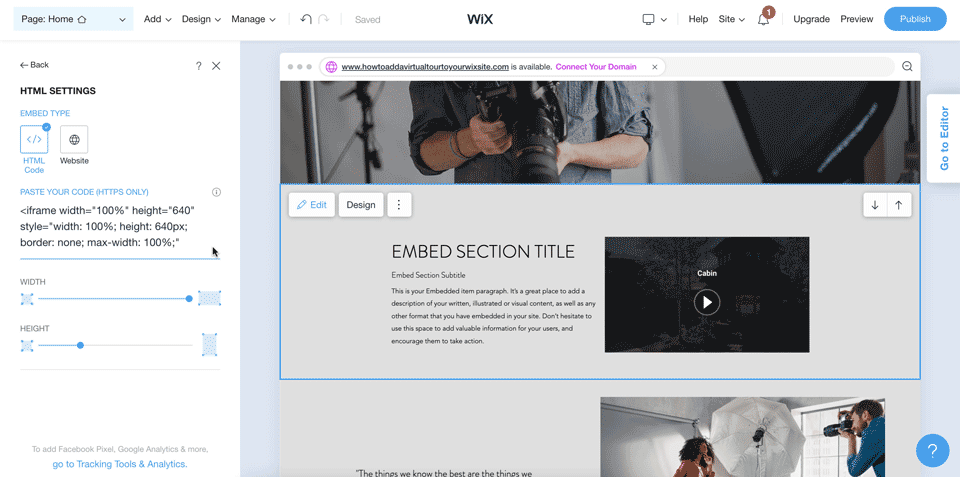Open the Design menu in top bar
Image resolution: width=960 pixels, height=477 pixels.
pos(201,19)
